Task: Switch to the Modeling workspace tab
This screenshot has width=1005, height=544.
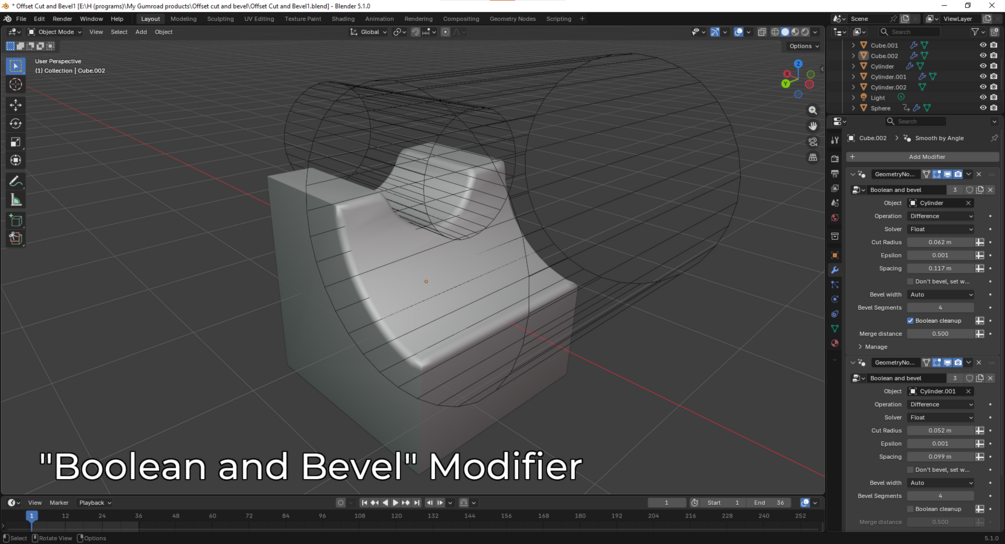Action: coord(183,19)
